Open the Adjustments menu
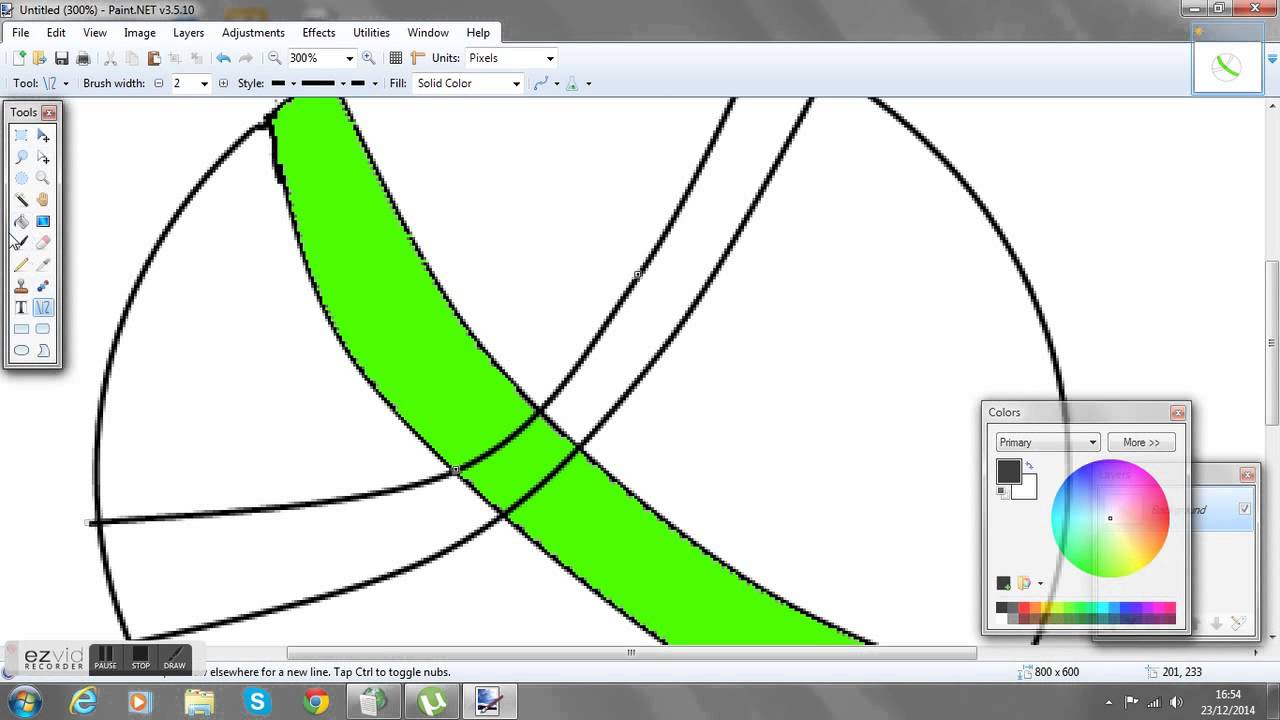The image size is (1280, 720). tap(253, 33)
